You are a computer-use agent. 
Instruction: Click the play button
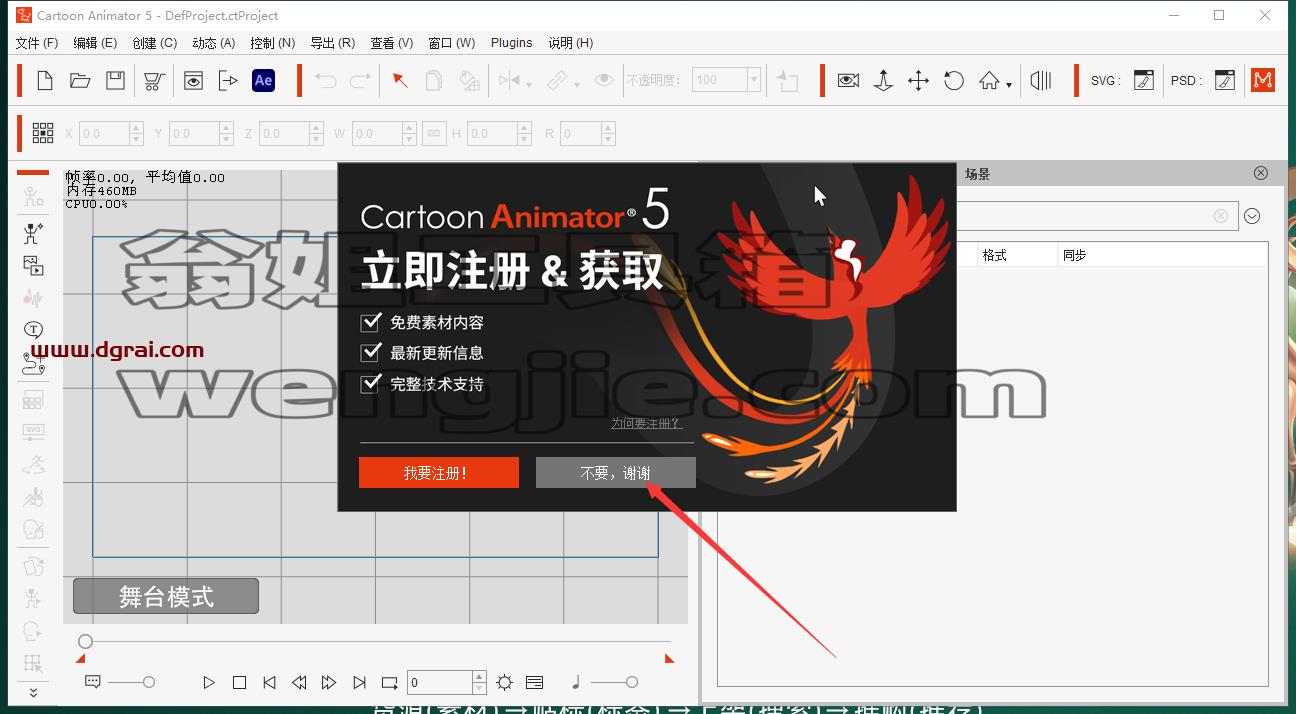(x=209, y=683)
